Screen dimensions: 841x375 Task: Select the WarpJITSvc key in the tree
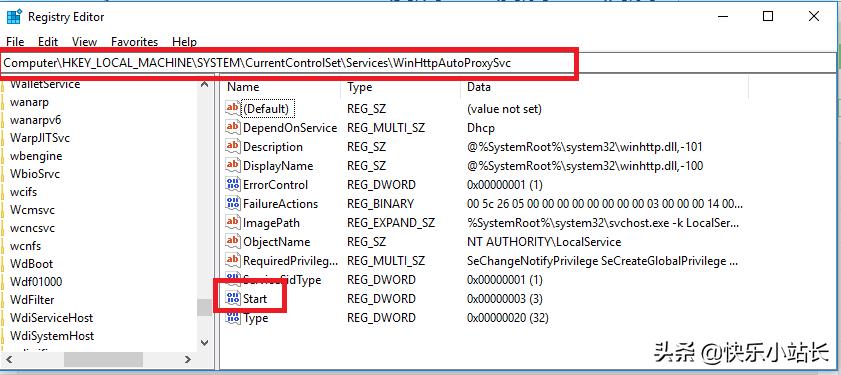point(40,138)
